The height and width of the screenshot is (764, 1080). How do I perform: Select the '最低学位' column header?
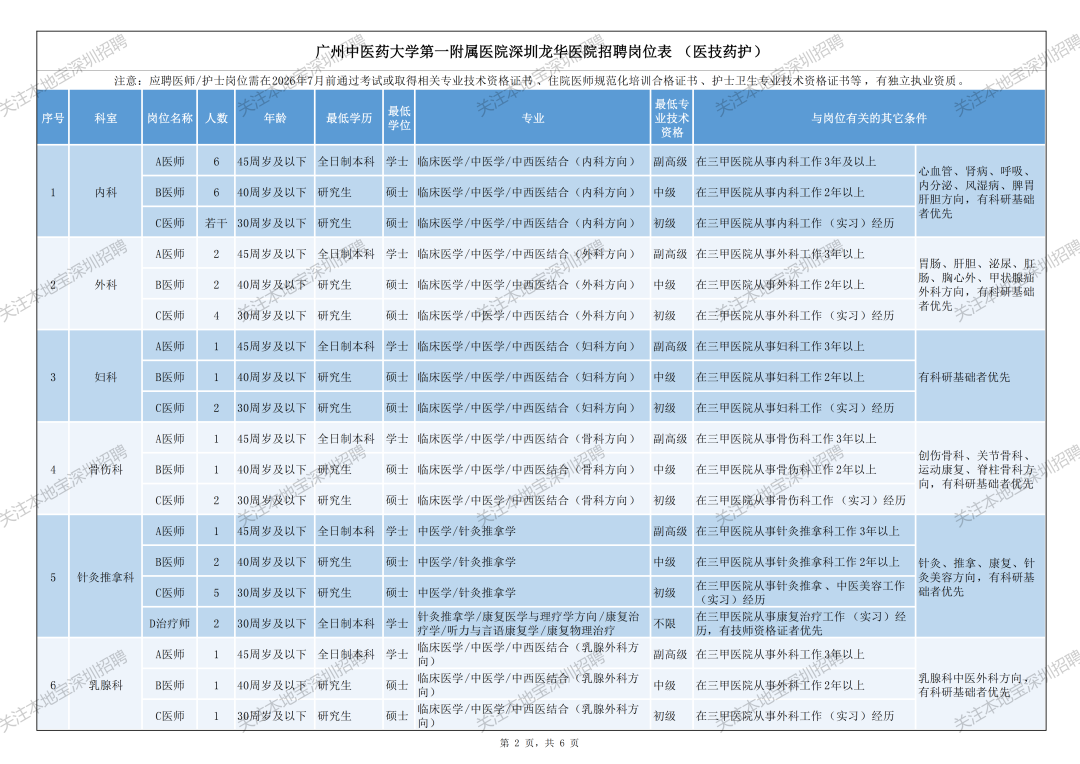coord(399,118)
